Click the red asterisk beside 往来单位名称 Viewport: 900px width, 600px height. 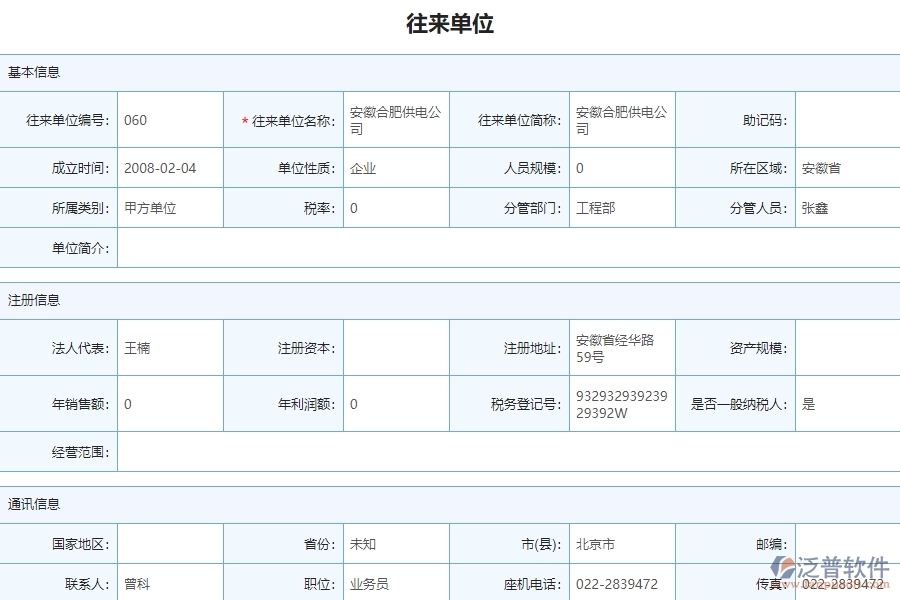point(244,119)
